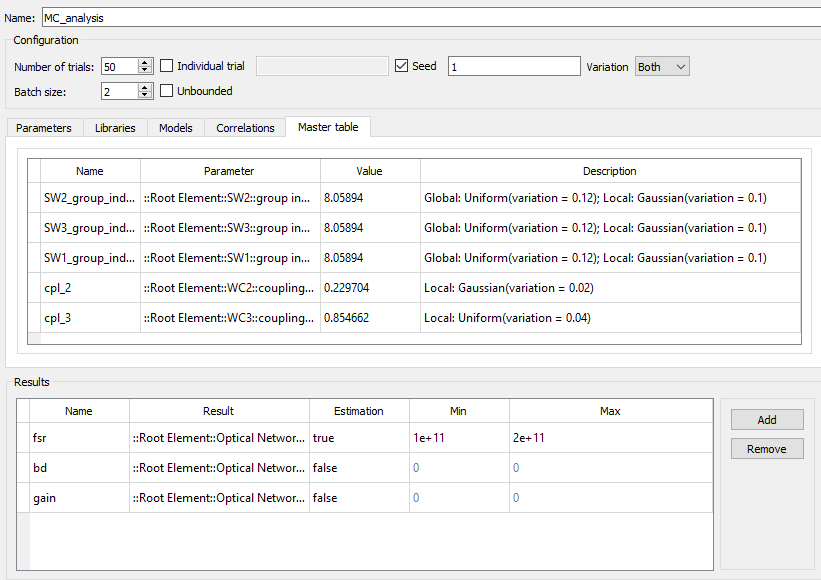Image resolution: width=821 pixels, height=580 pixels.
Task: Click the Number of trials field
Action: coord(120,66)
